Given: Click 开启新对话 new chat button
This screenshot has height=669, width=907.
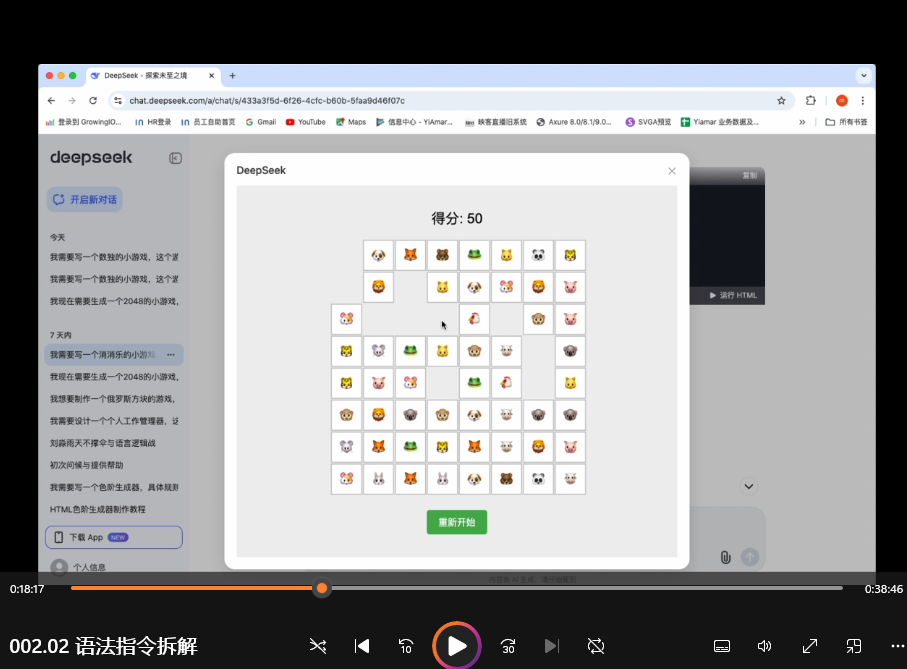Looking at the screenshot, I should (x=84, y=199).
